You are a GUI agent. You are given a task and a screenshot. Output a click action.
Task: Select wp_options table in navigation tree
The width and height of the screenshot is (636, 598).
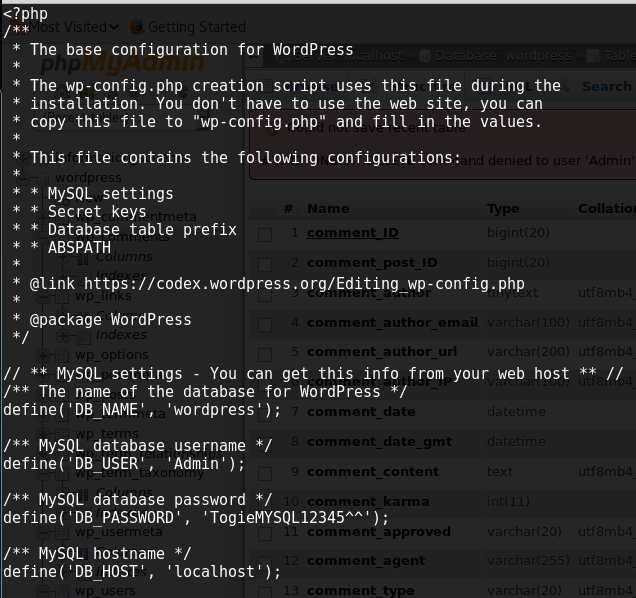coord(112,355)
